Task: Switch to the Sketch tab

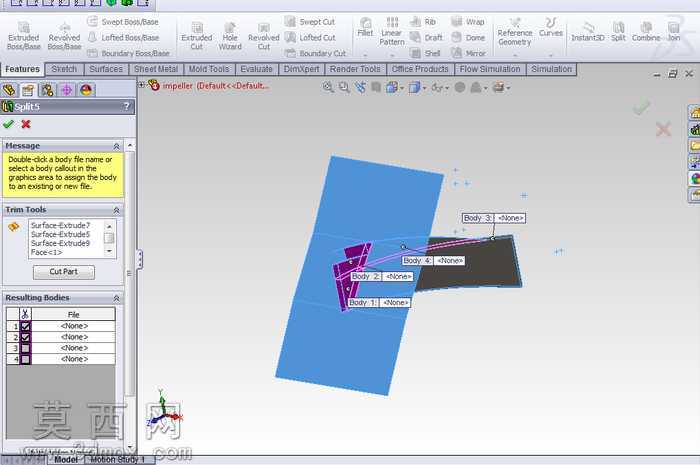Action: (x=64, y=69)
